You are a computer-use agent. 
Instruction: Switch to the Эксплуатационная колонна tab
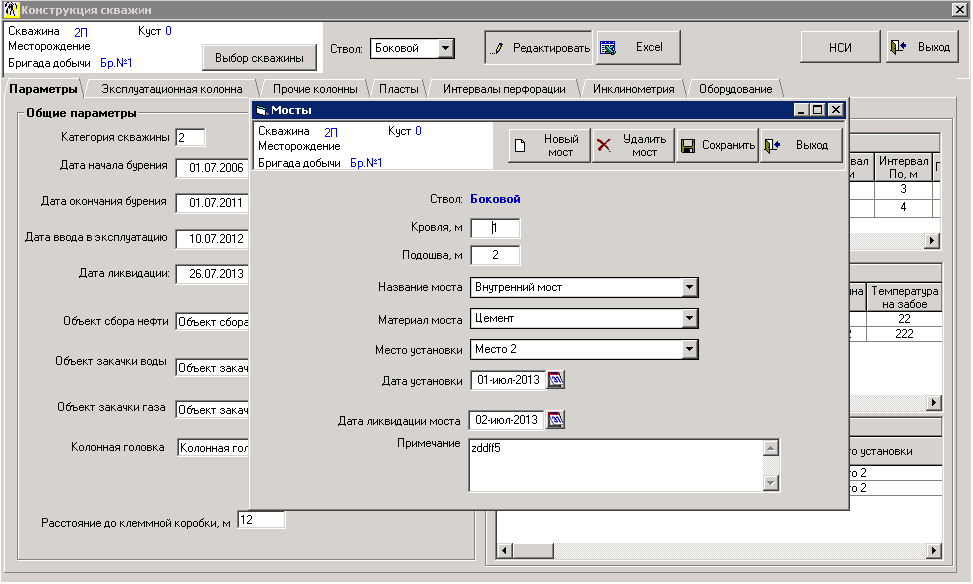(x=172, y=89)
